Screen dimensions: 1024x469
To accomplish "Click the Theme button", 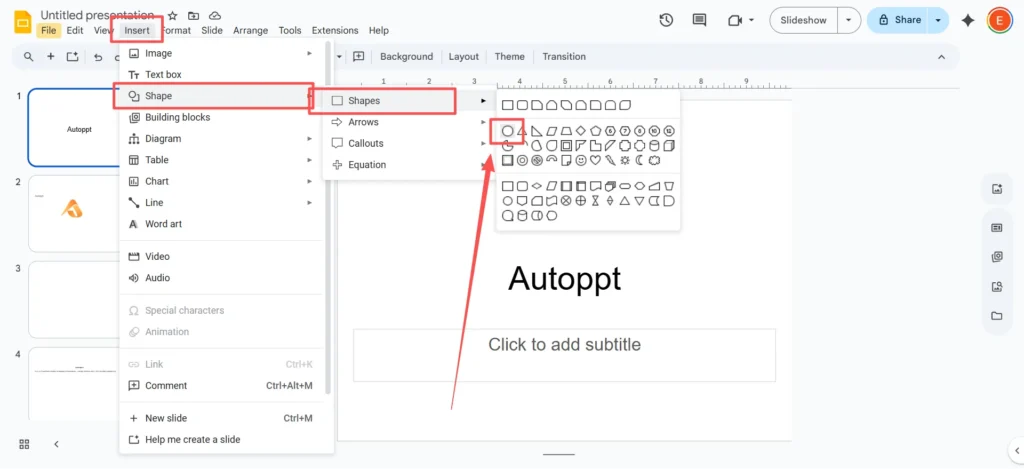I will click(x=509, y=57).
